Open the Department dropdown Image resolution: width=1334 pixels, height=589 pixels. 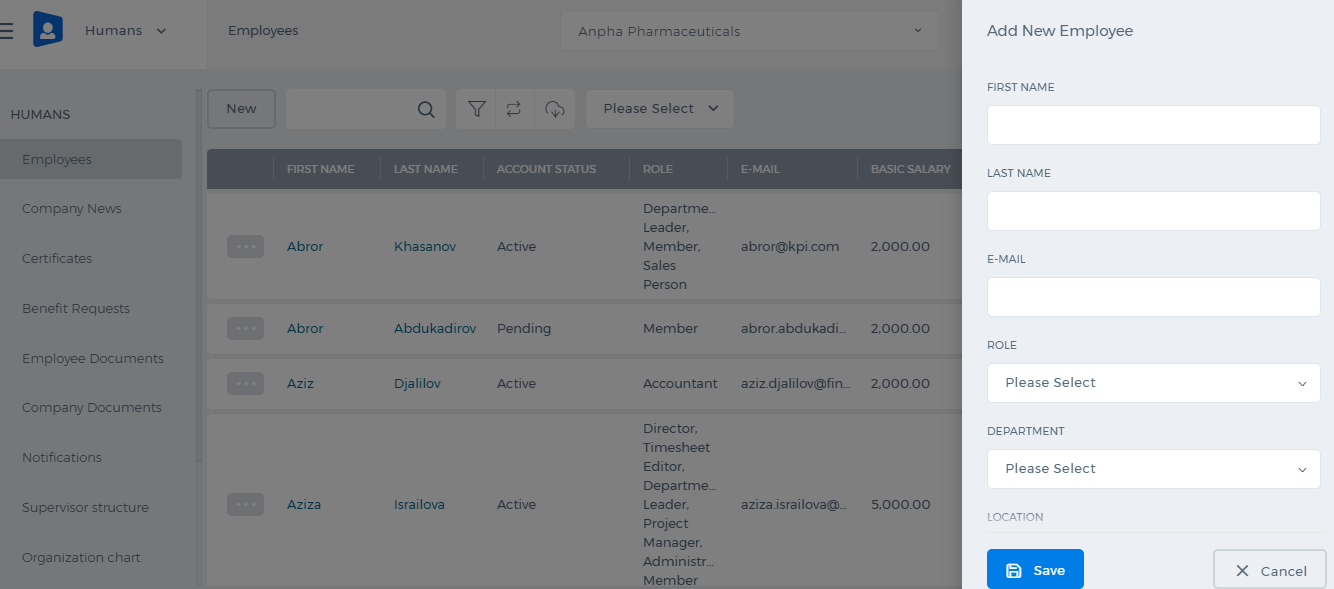[1153, 469]
